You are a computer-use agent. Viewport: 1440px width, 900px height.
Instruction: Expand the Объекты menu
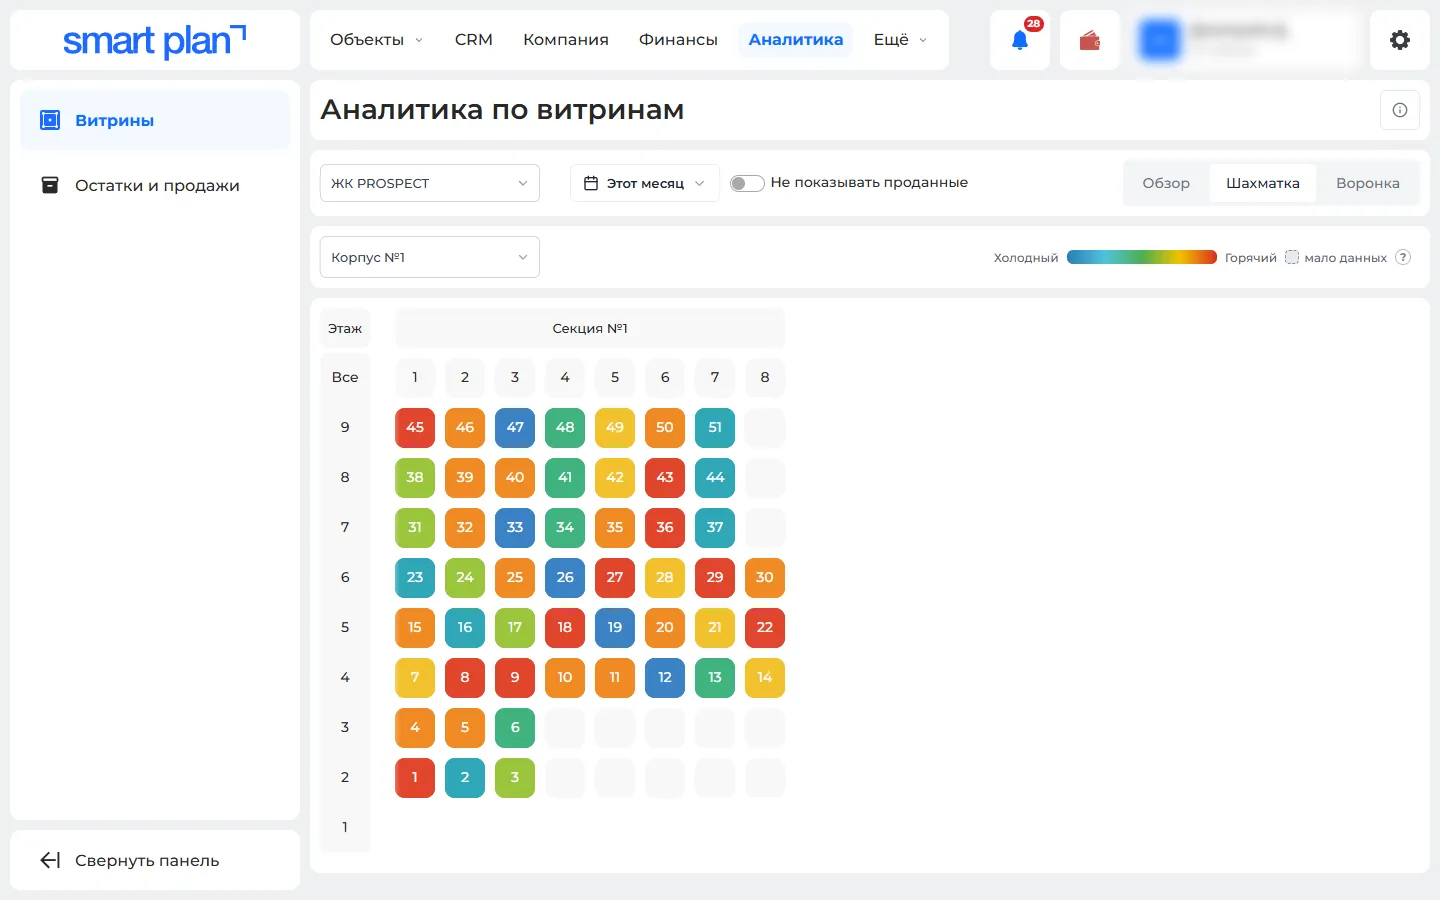click(377, 40)
